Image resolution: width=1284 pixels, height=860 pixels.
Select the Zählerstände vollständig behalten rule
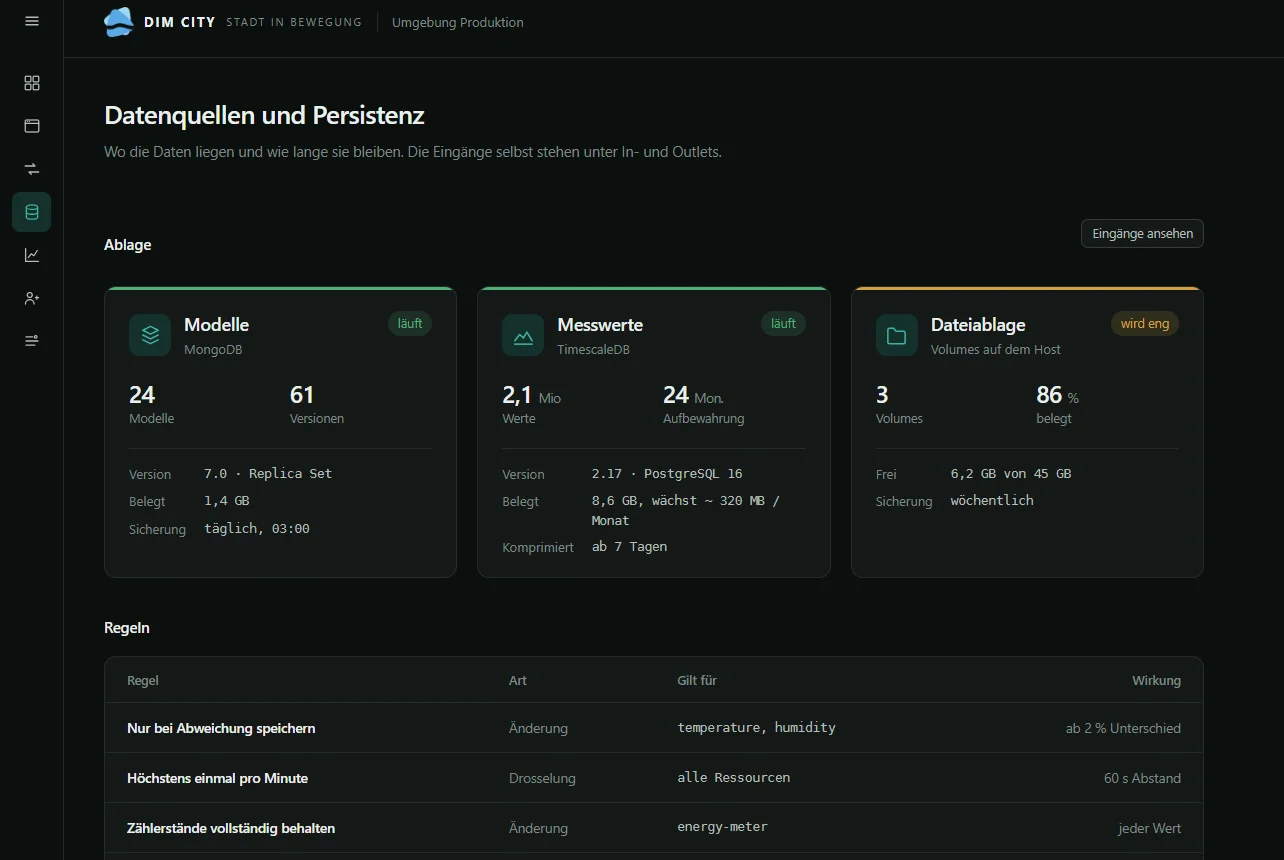653,828
